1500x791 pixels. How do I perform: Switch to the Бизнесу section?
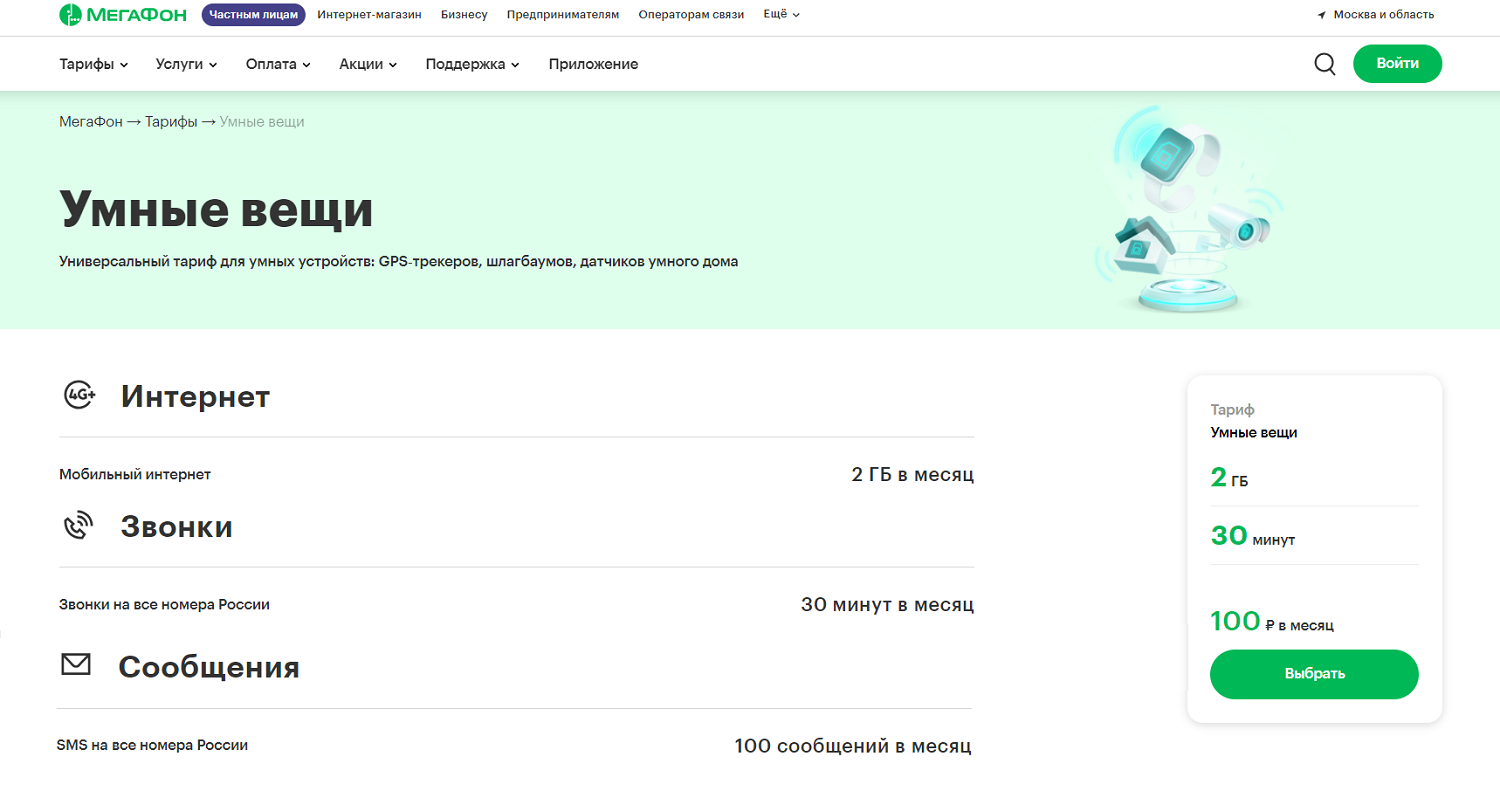(464, 15)
